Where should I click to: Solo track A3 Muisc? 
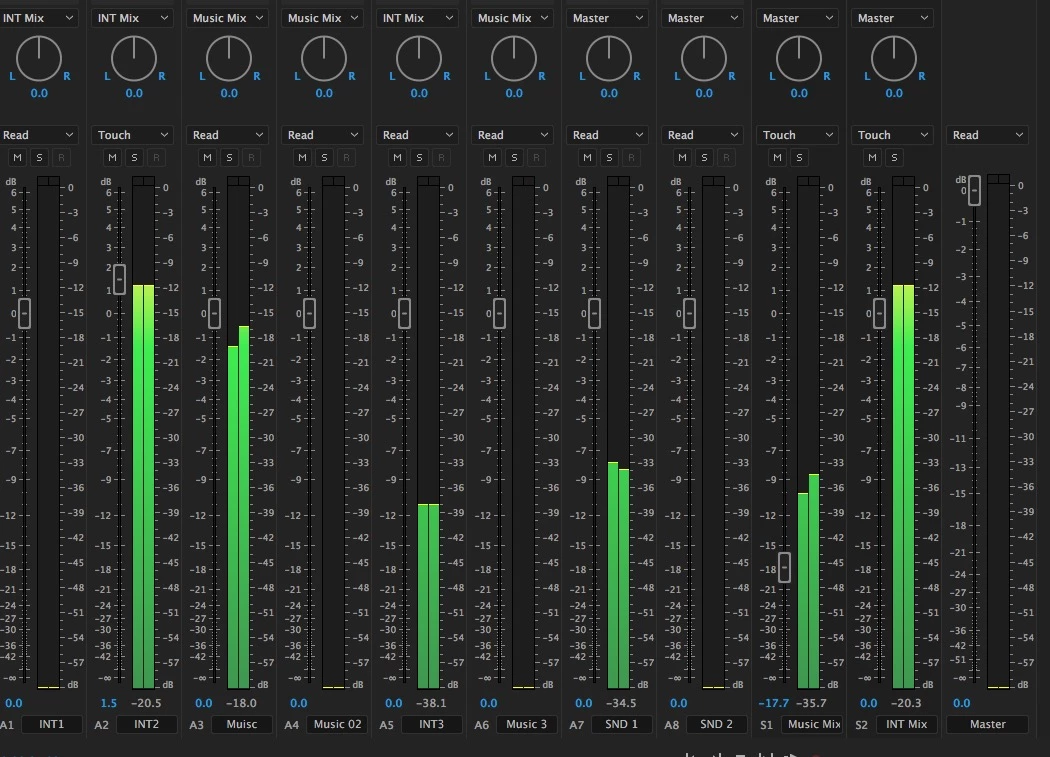pos(230,157)
